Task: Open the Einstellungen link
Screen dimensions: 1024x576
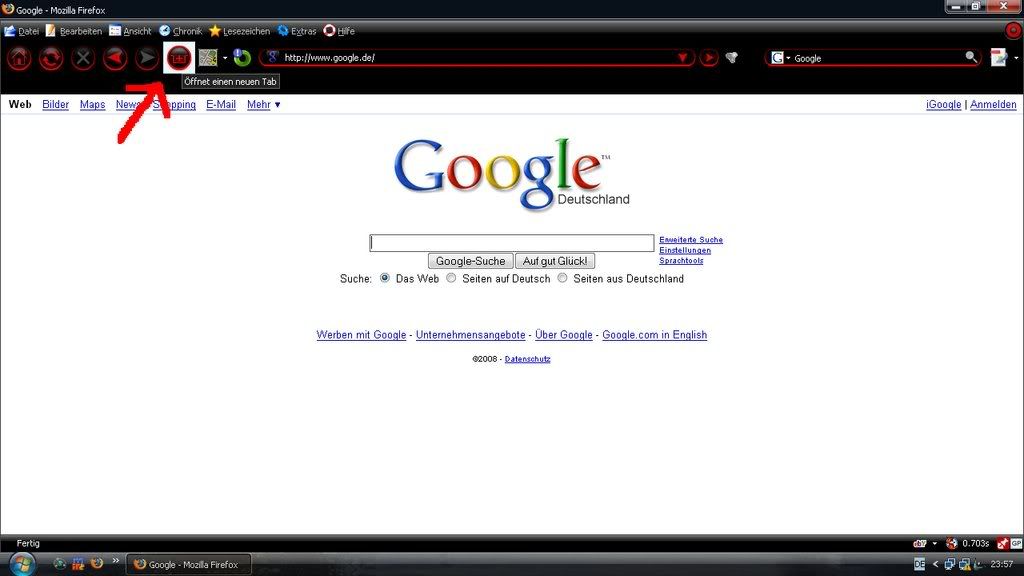Action: 685,250
